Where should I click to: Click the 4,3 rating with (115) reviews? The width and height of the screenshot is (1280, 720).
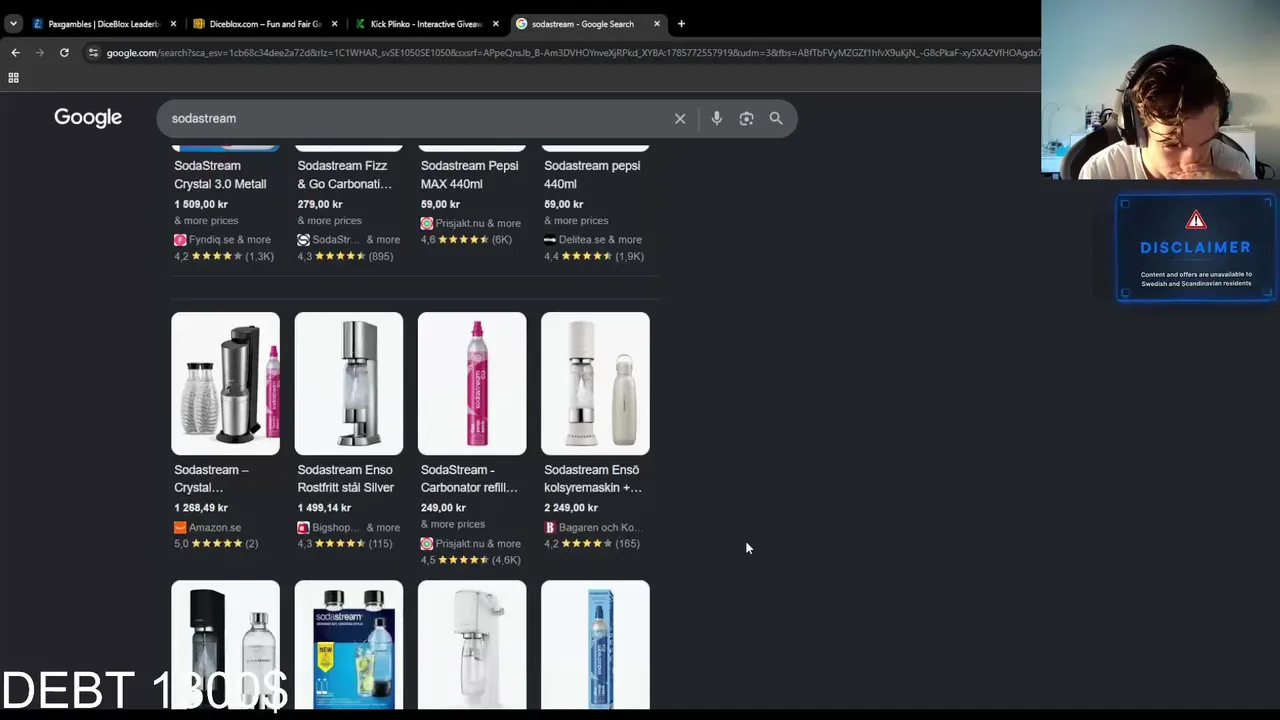(345, 544)
